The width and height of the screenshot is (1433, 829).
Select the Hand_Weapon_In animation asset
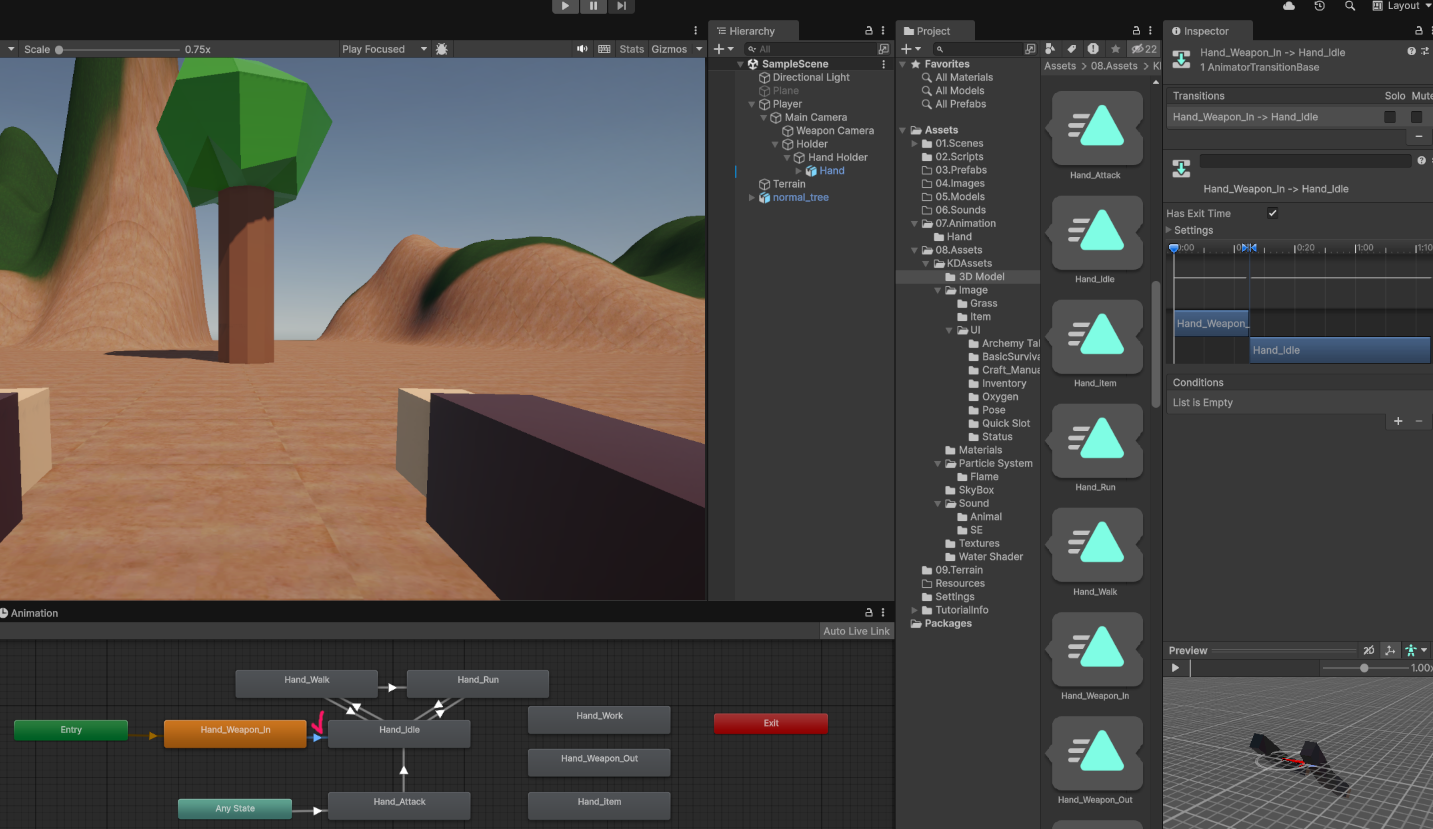(1095, 655)
